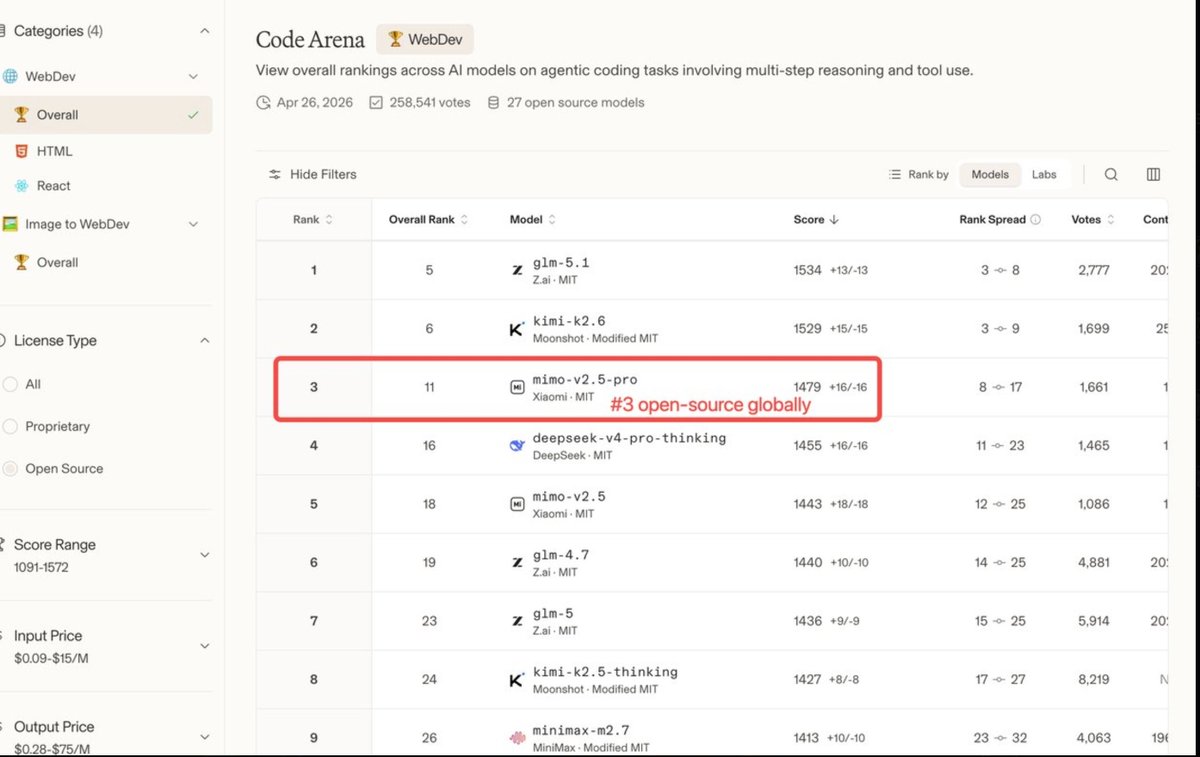Expand the Output Price chevron
Image resolution: width=1200 pixels, height=757 pixels.
pos(205,737)
